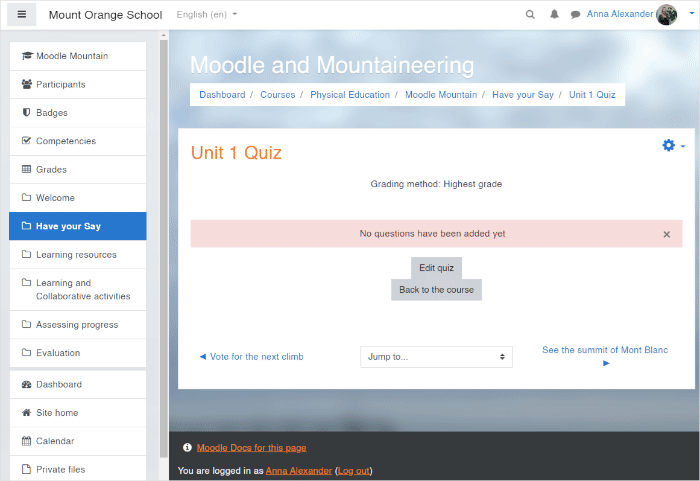Click the Edit quiz button
The height and width of the screenshot is (481, 700).
pos(436,268)
